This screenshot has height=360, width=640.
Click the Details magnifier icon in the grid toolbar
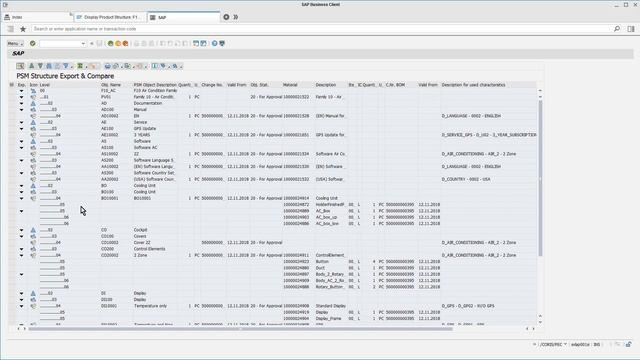(x=20, y=66)
